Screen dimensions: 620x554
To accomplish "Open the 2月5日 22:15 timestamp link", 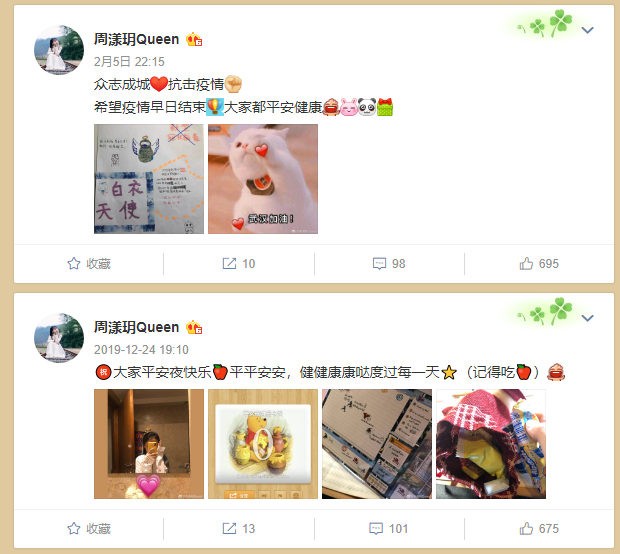I will click(129, 62).
